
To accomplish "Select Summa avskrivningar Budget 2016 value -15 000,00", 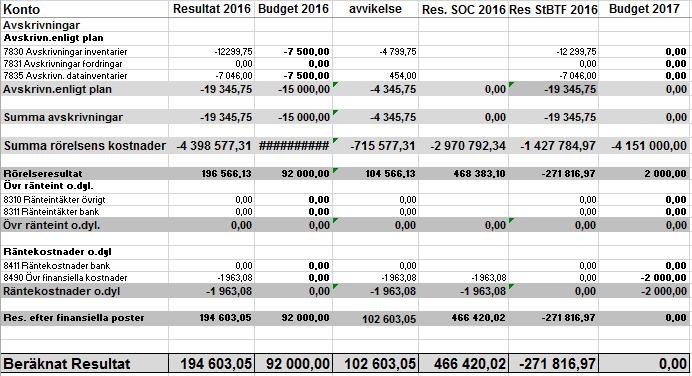I will point(304,117).
